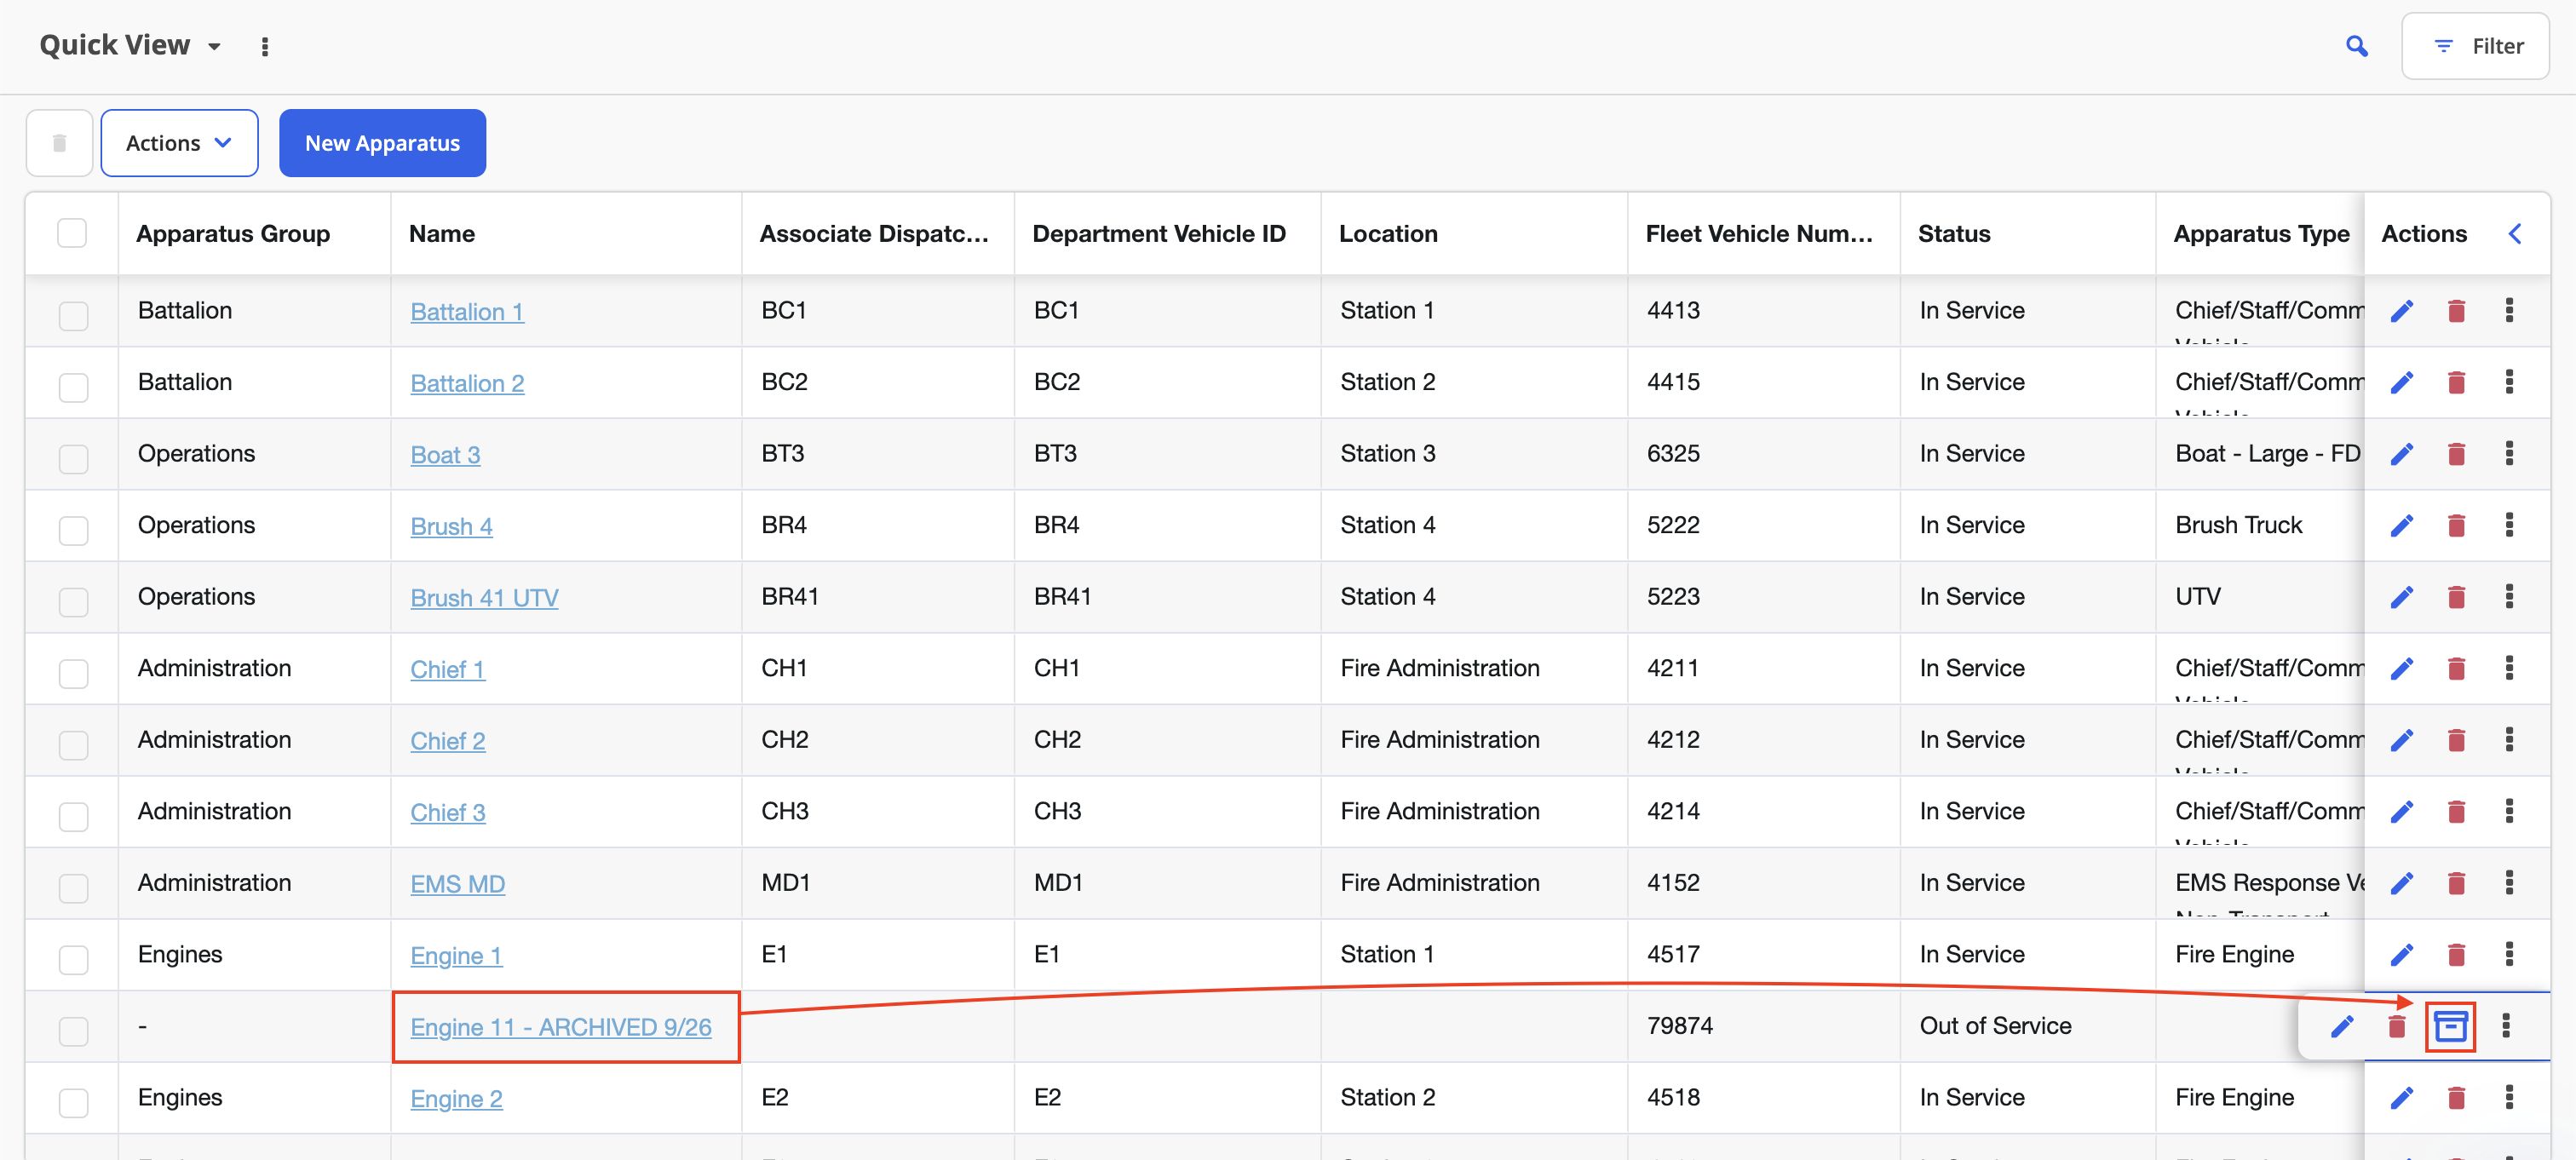The height and width of the screenshot is (1160, 2576).
Task: Collapse the Actions column with chevron
Action: [2515, 234]
